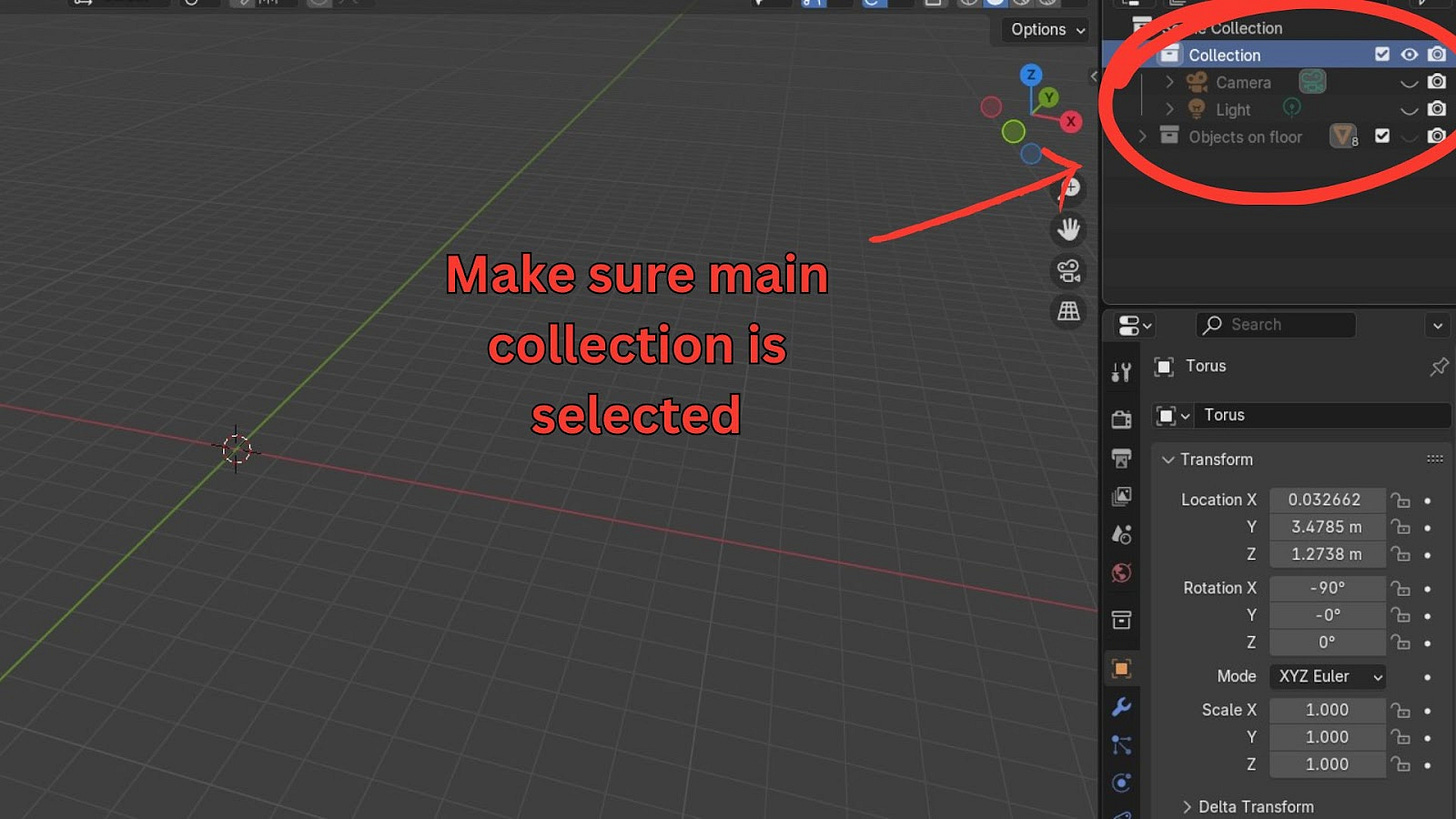The height and width of the screenshot is (819, 1456).
Task: Expand the Camera row in the outliner
Action: click(x=1169, y=82)
